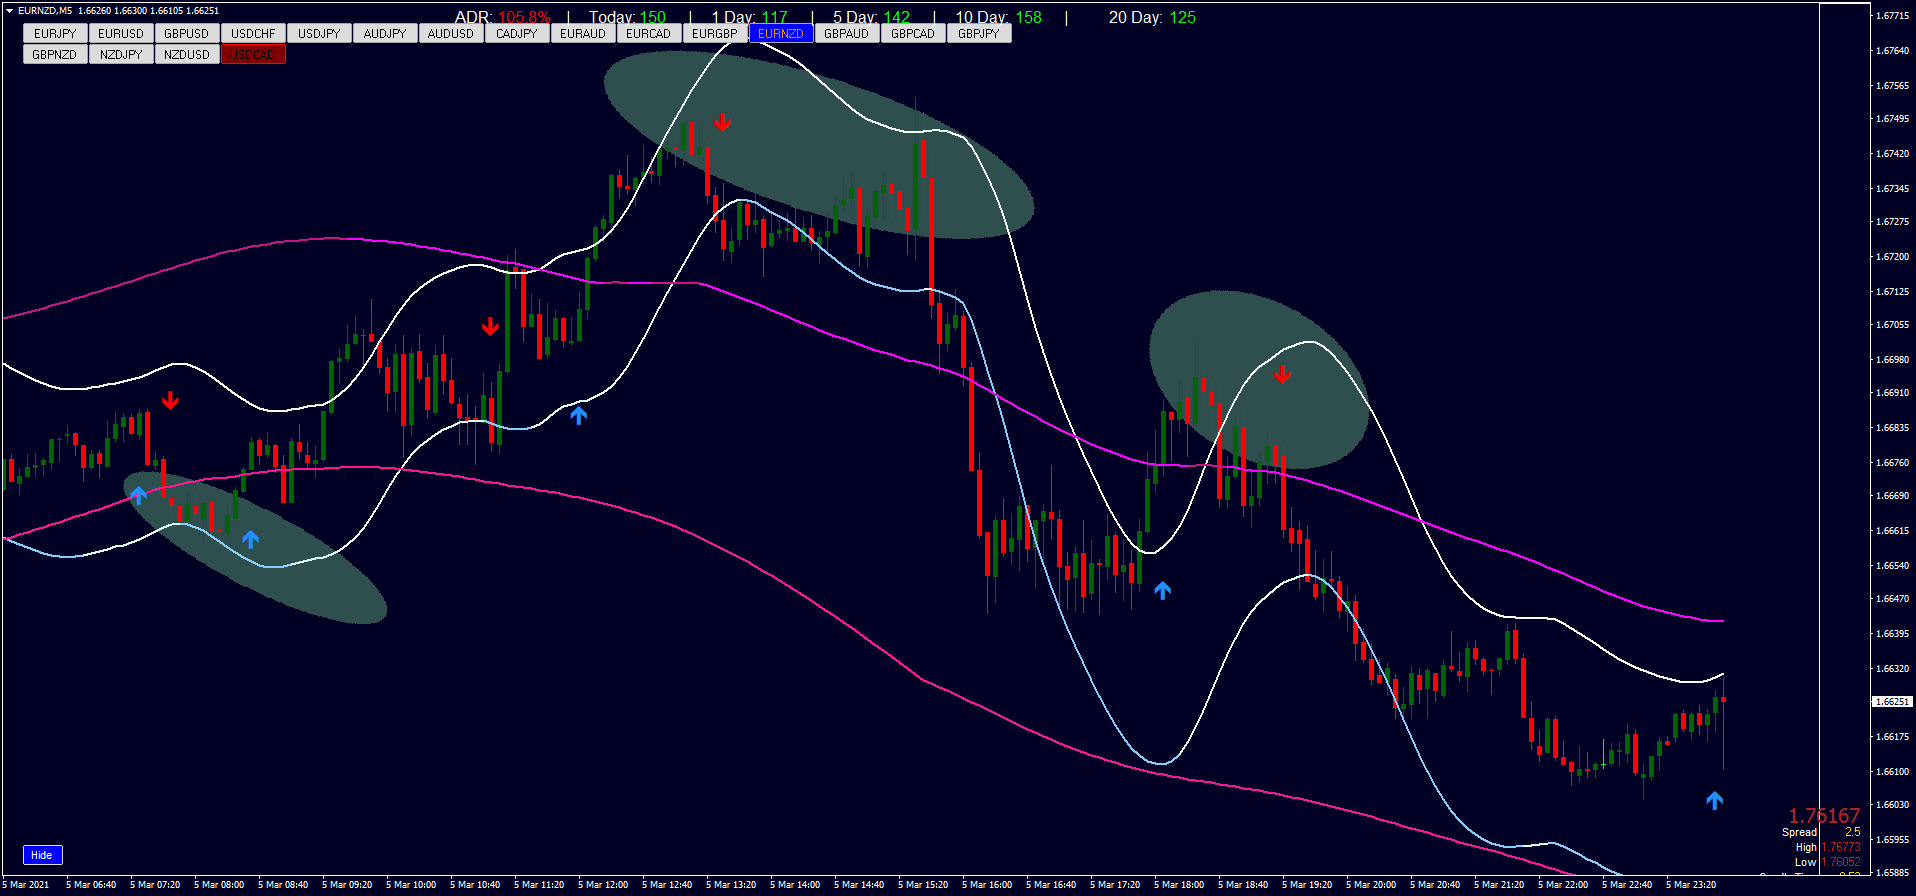The height and width of the screenshot is (896, 1916).
Task: Open the EURGBP pair chart
Action: [x=714, y=33]
